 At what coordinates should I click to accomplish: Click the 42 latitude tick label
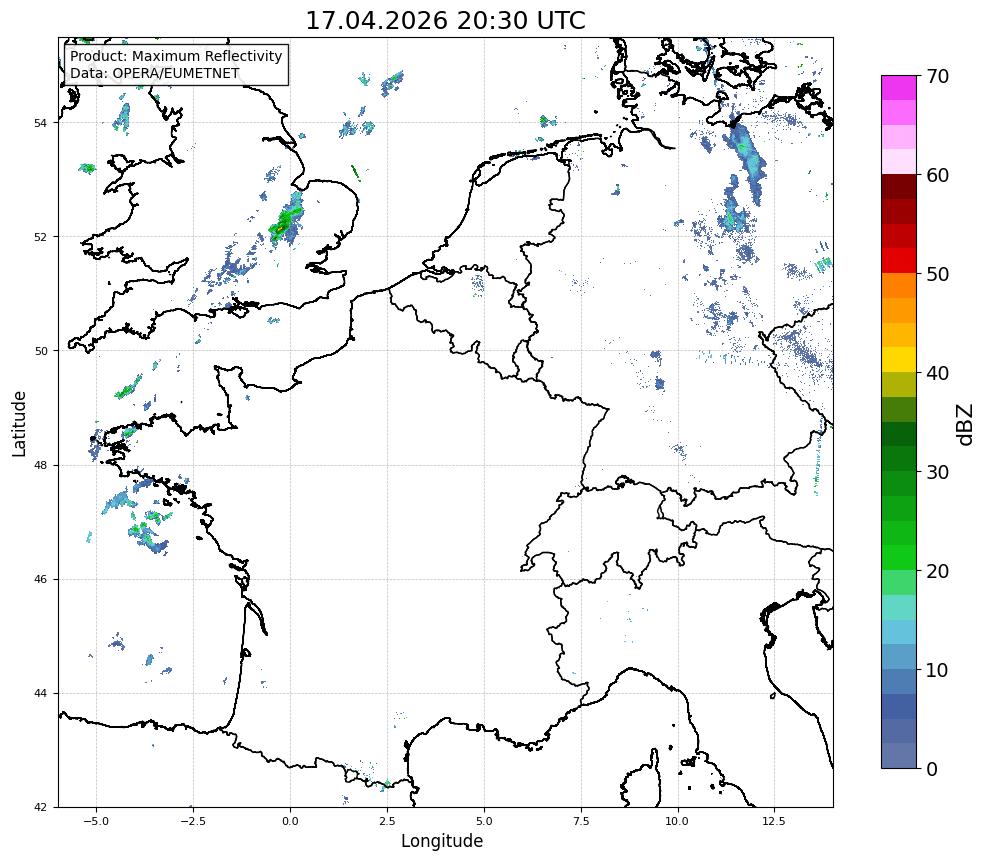40,807
